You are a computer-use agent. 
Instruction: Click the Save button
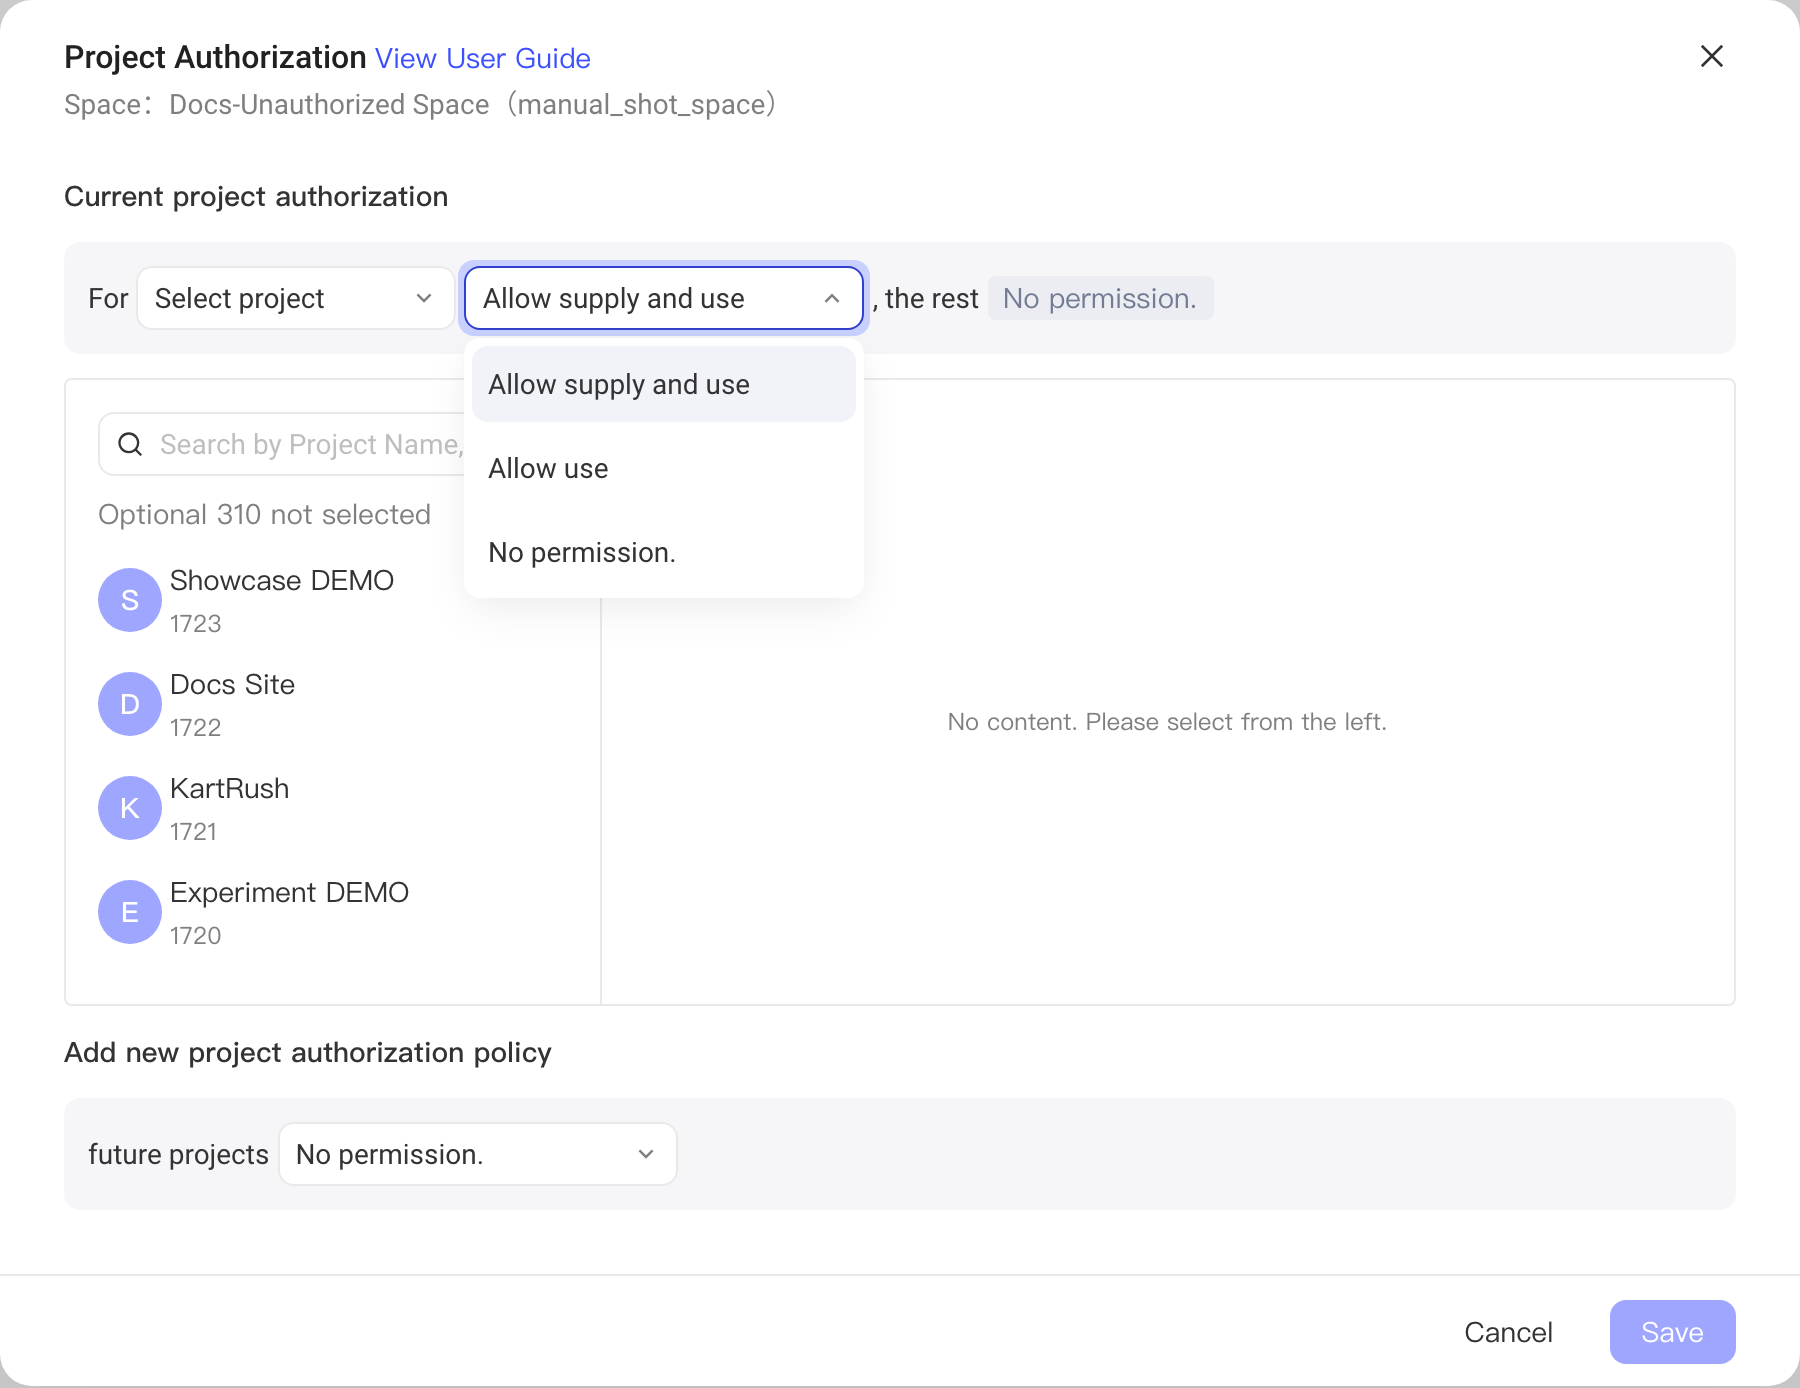coord(1673,1332)
